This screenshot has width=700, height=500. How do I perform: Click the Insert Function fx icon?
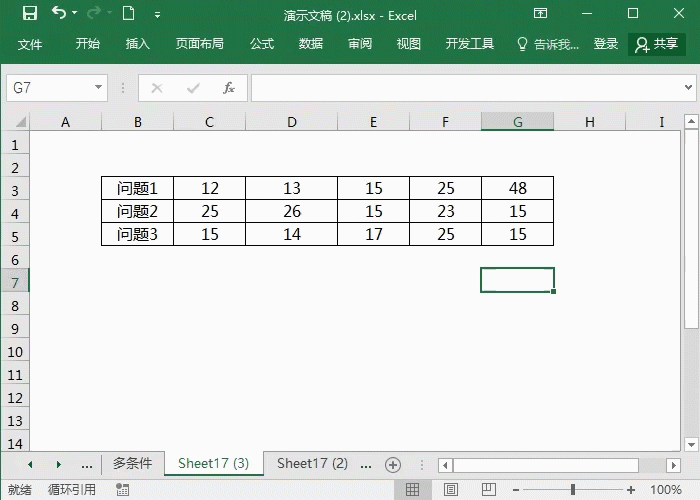(228, 88)
